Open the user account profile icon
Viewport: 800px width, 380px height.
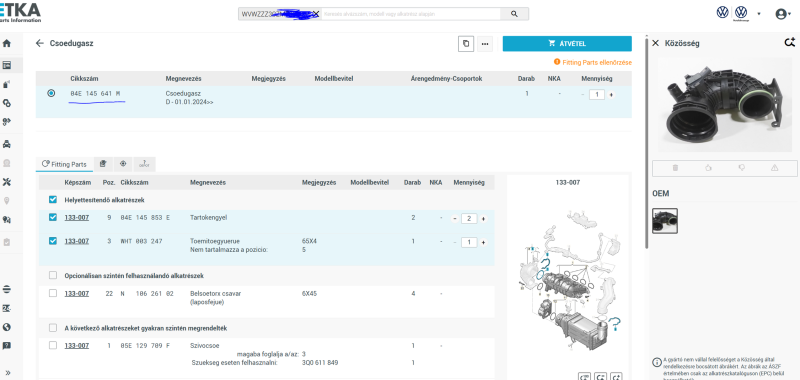[x=781, y=14]
